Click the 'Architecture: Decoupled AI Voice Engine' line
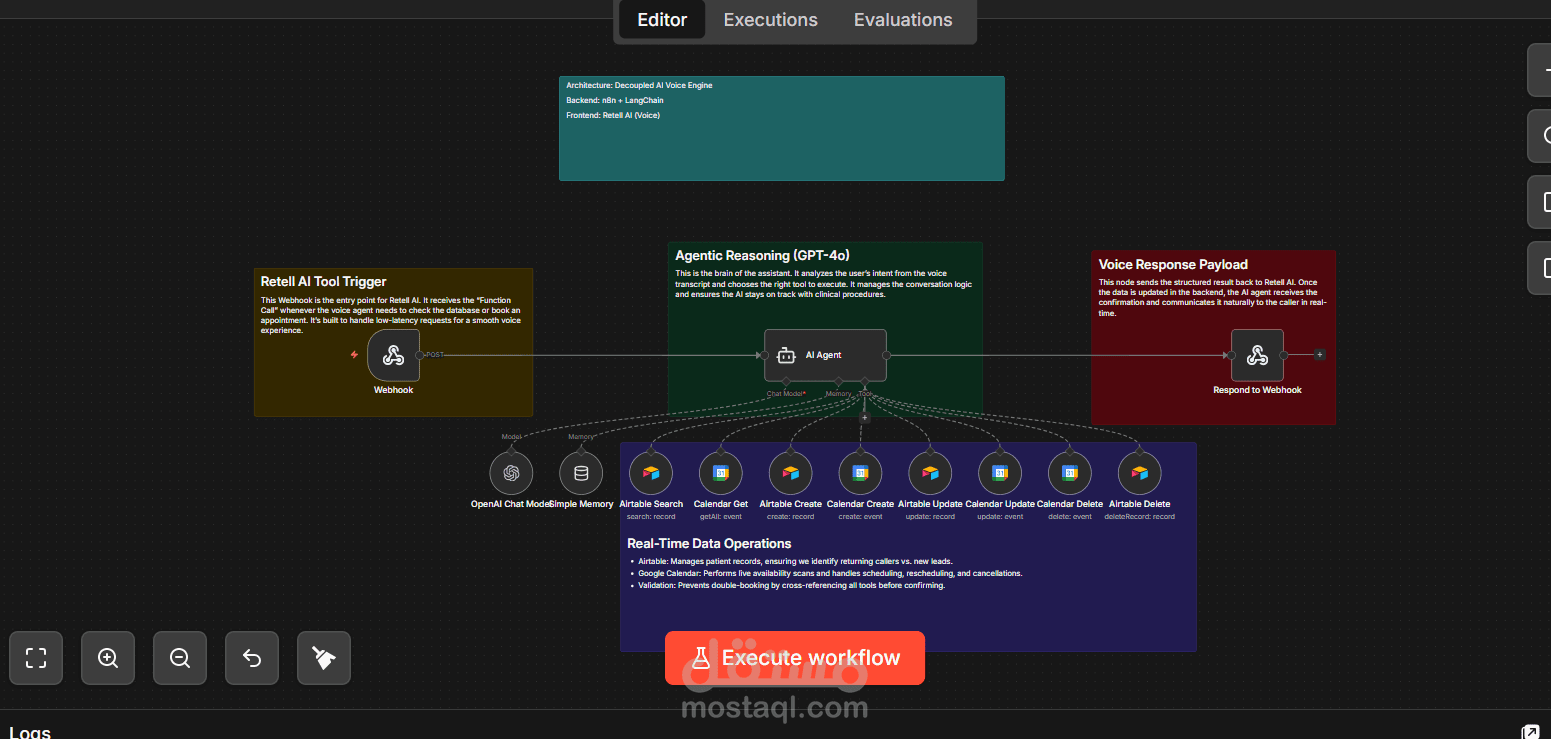This screenshot has height=739, width=1551. click(x=639, y=86)
